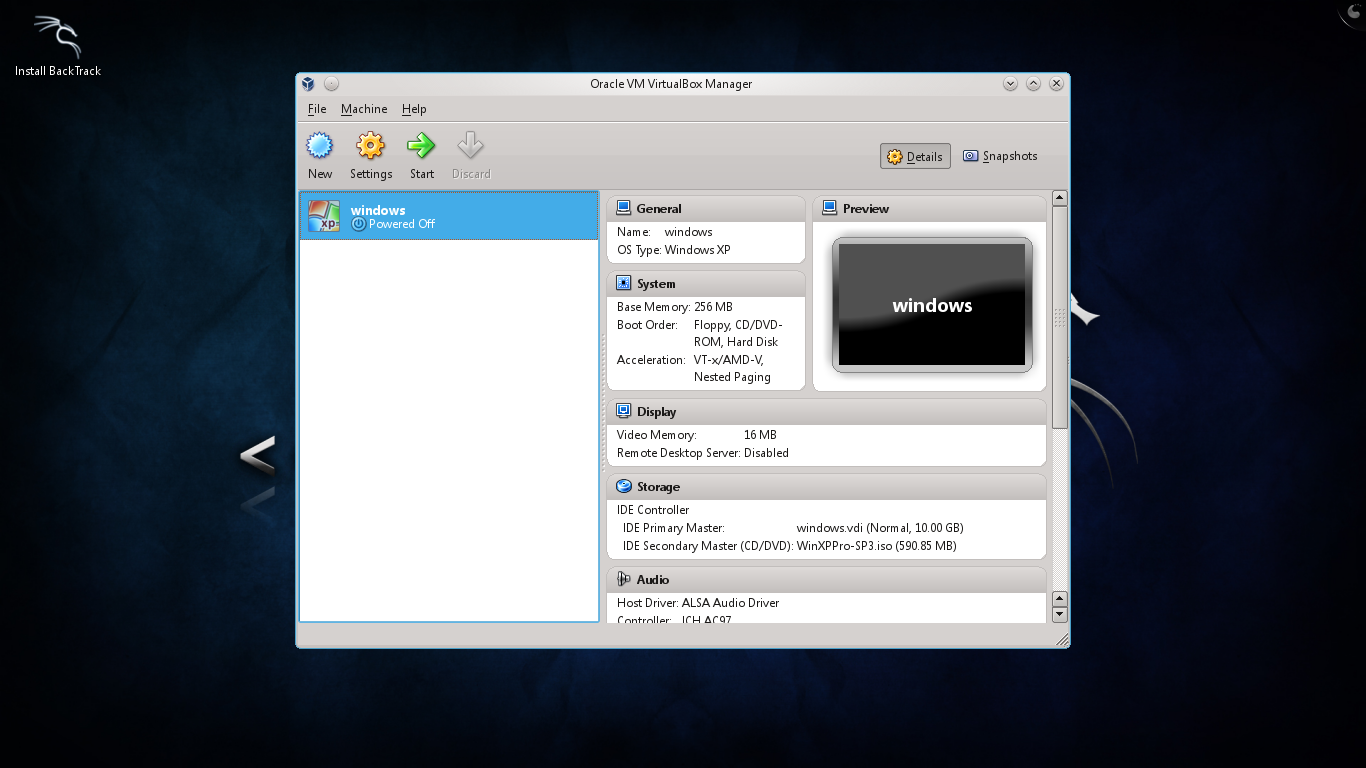Maximize the VirtualBox Manager window
This screenshot has width=1366, height=768.
click(1033, 84)
